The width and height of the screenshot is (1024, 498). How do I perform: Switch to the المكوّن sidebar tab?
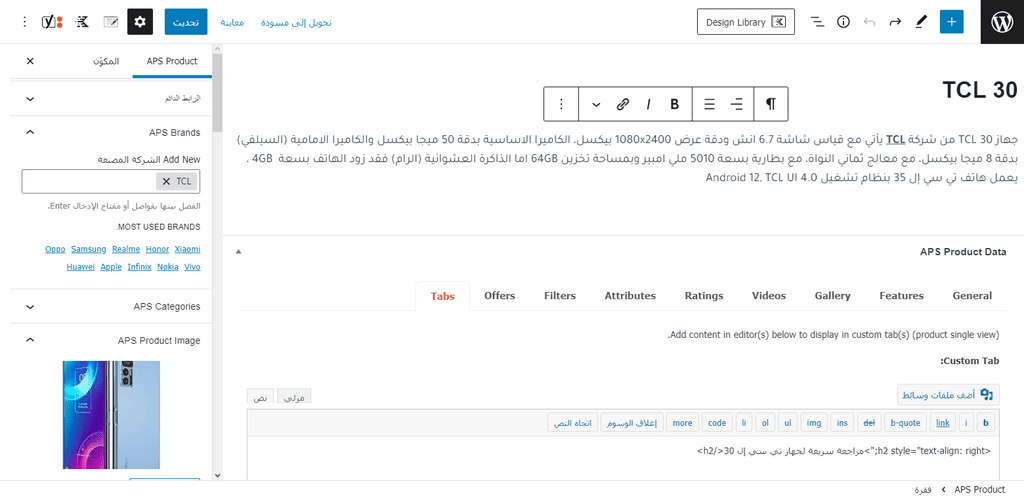tap(106, 61)
